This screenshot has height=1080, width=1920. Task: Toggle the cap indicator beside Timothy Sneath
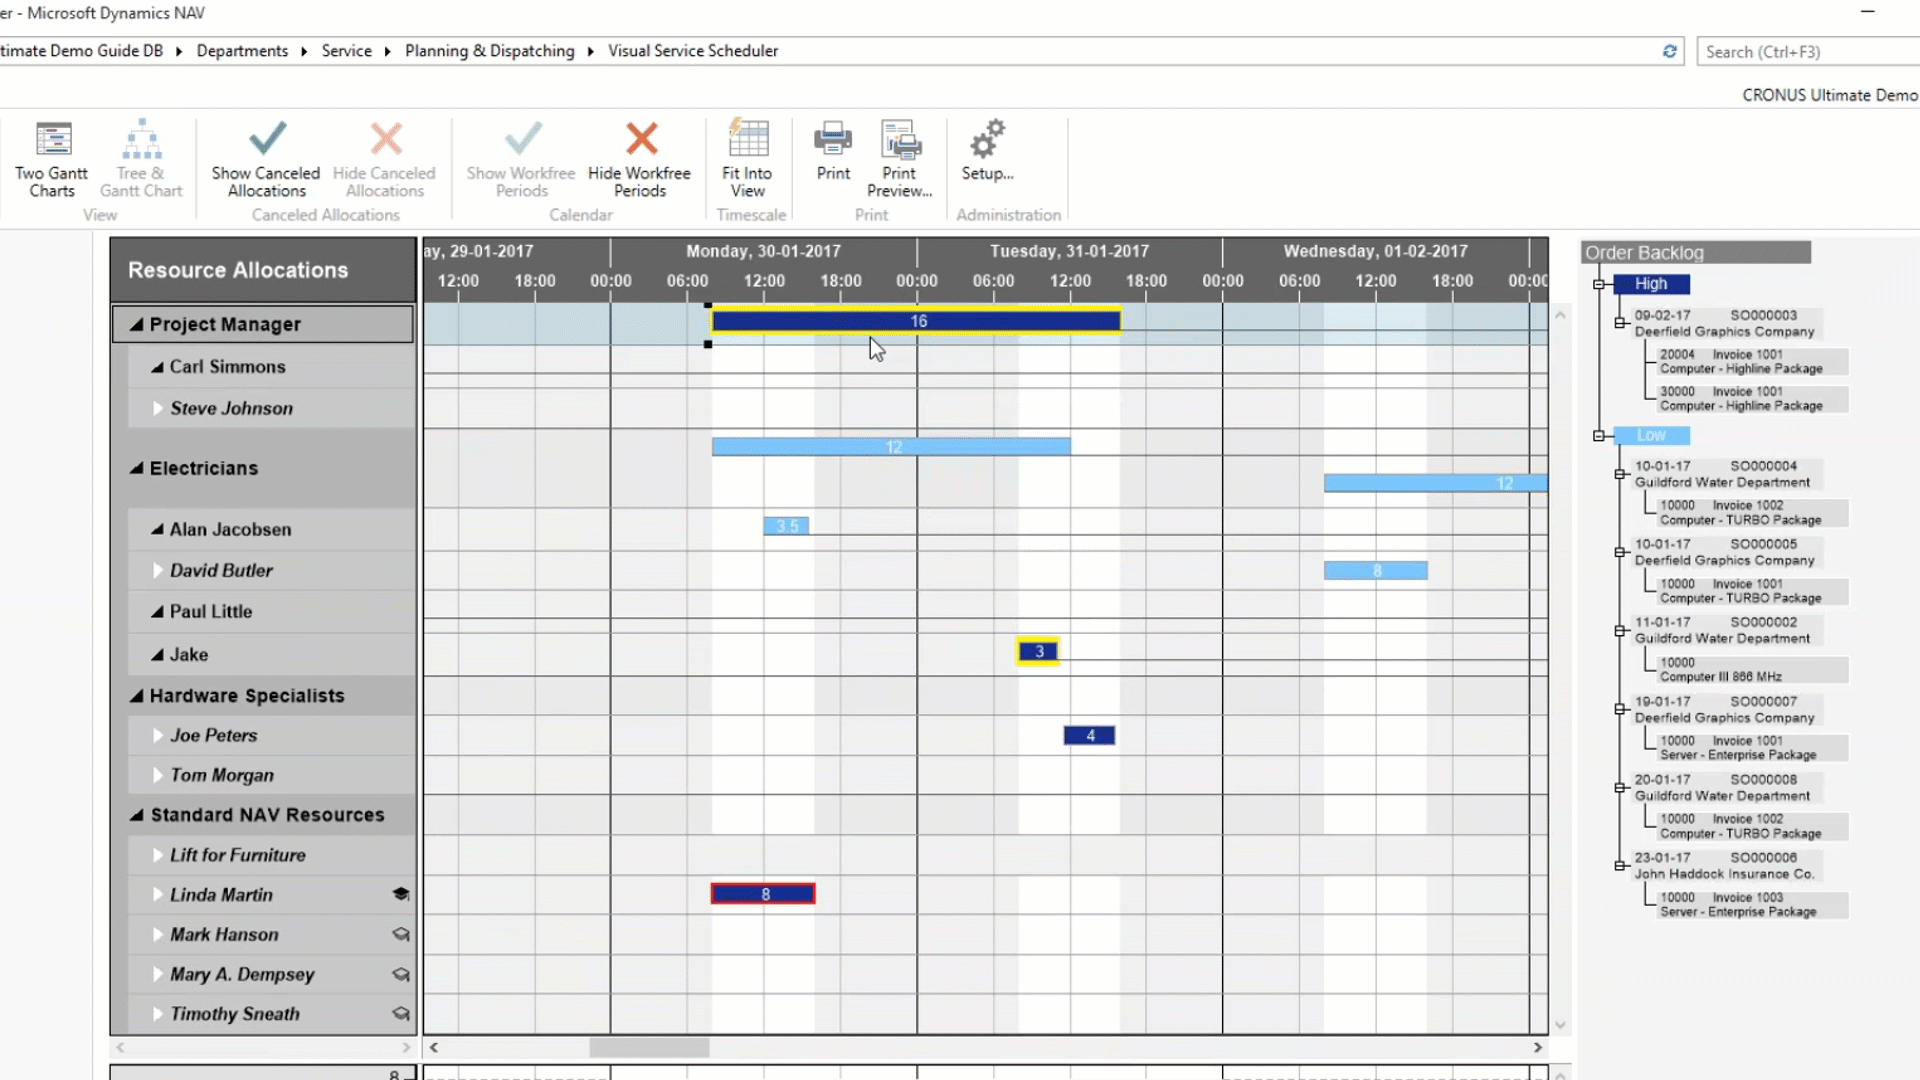point(400,1013)
